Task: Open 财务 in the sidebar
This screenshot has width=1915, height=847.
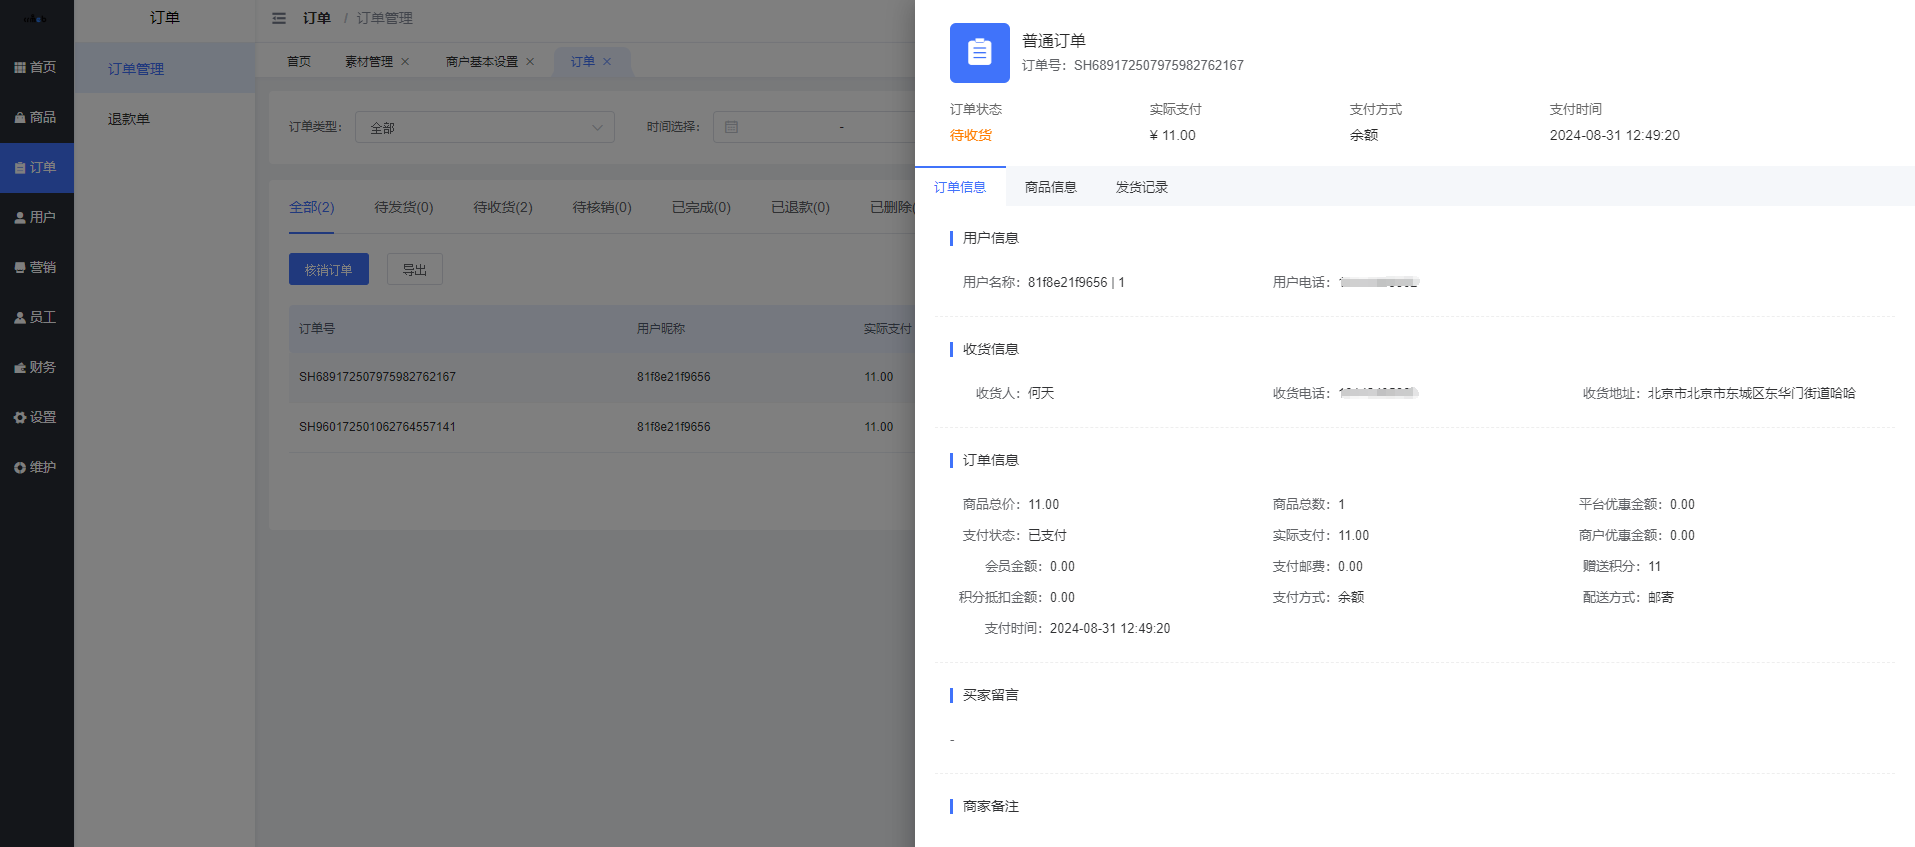Action: [36, 367]
